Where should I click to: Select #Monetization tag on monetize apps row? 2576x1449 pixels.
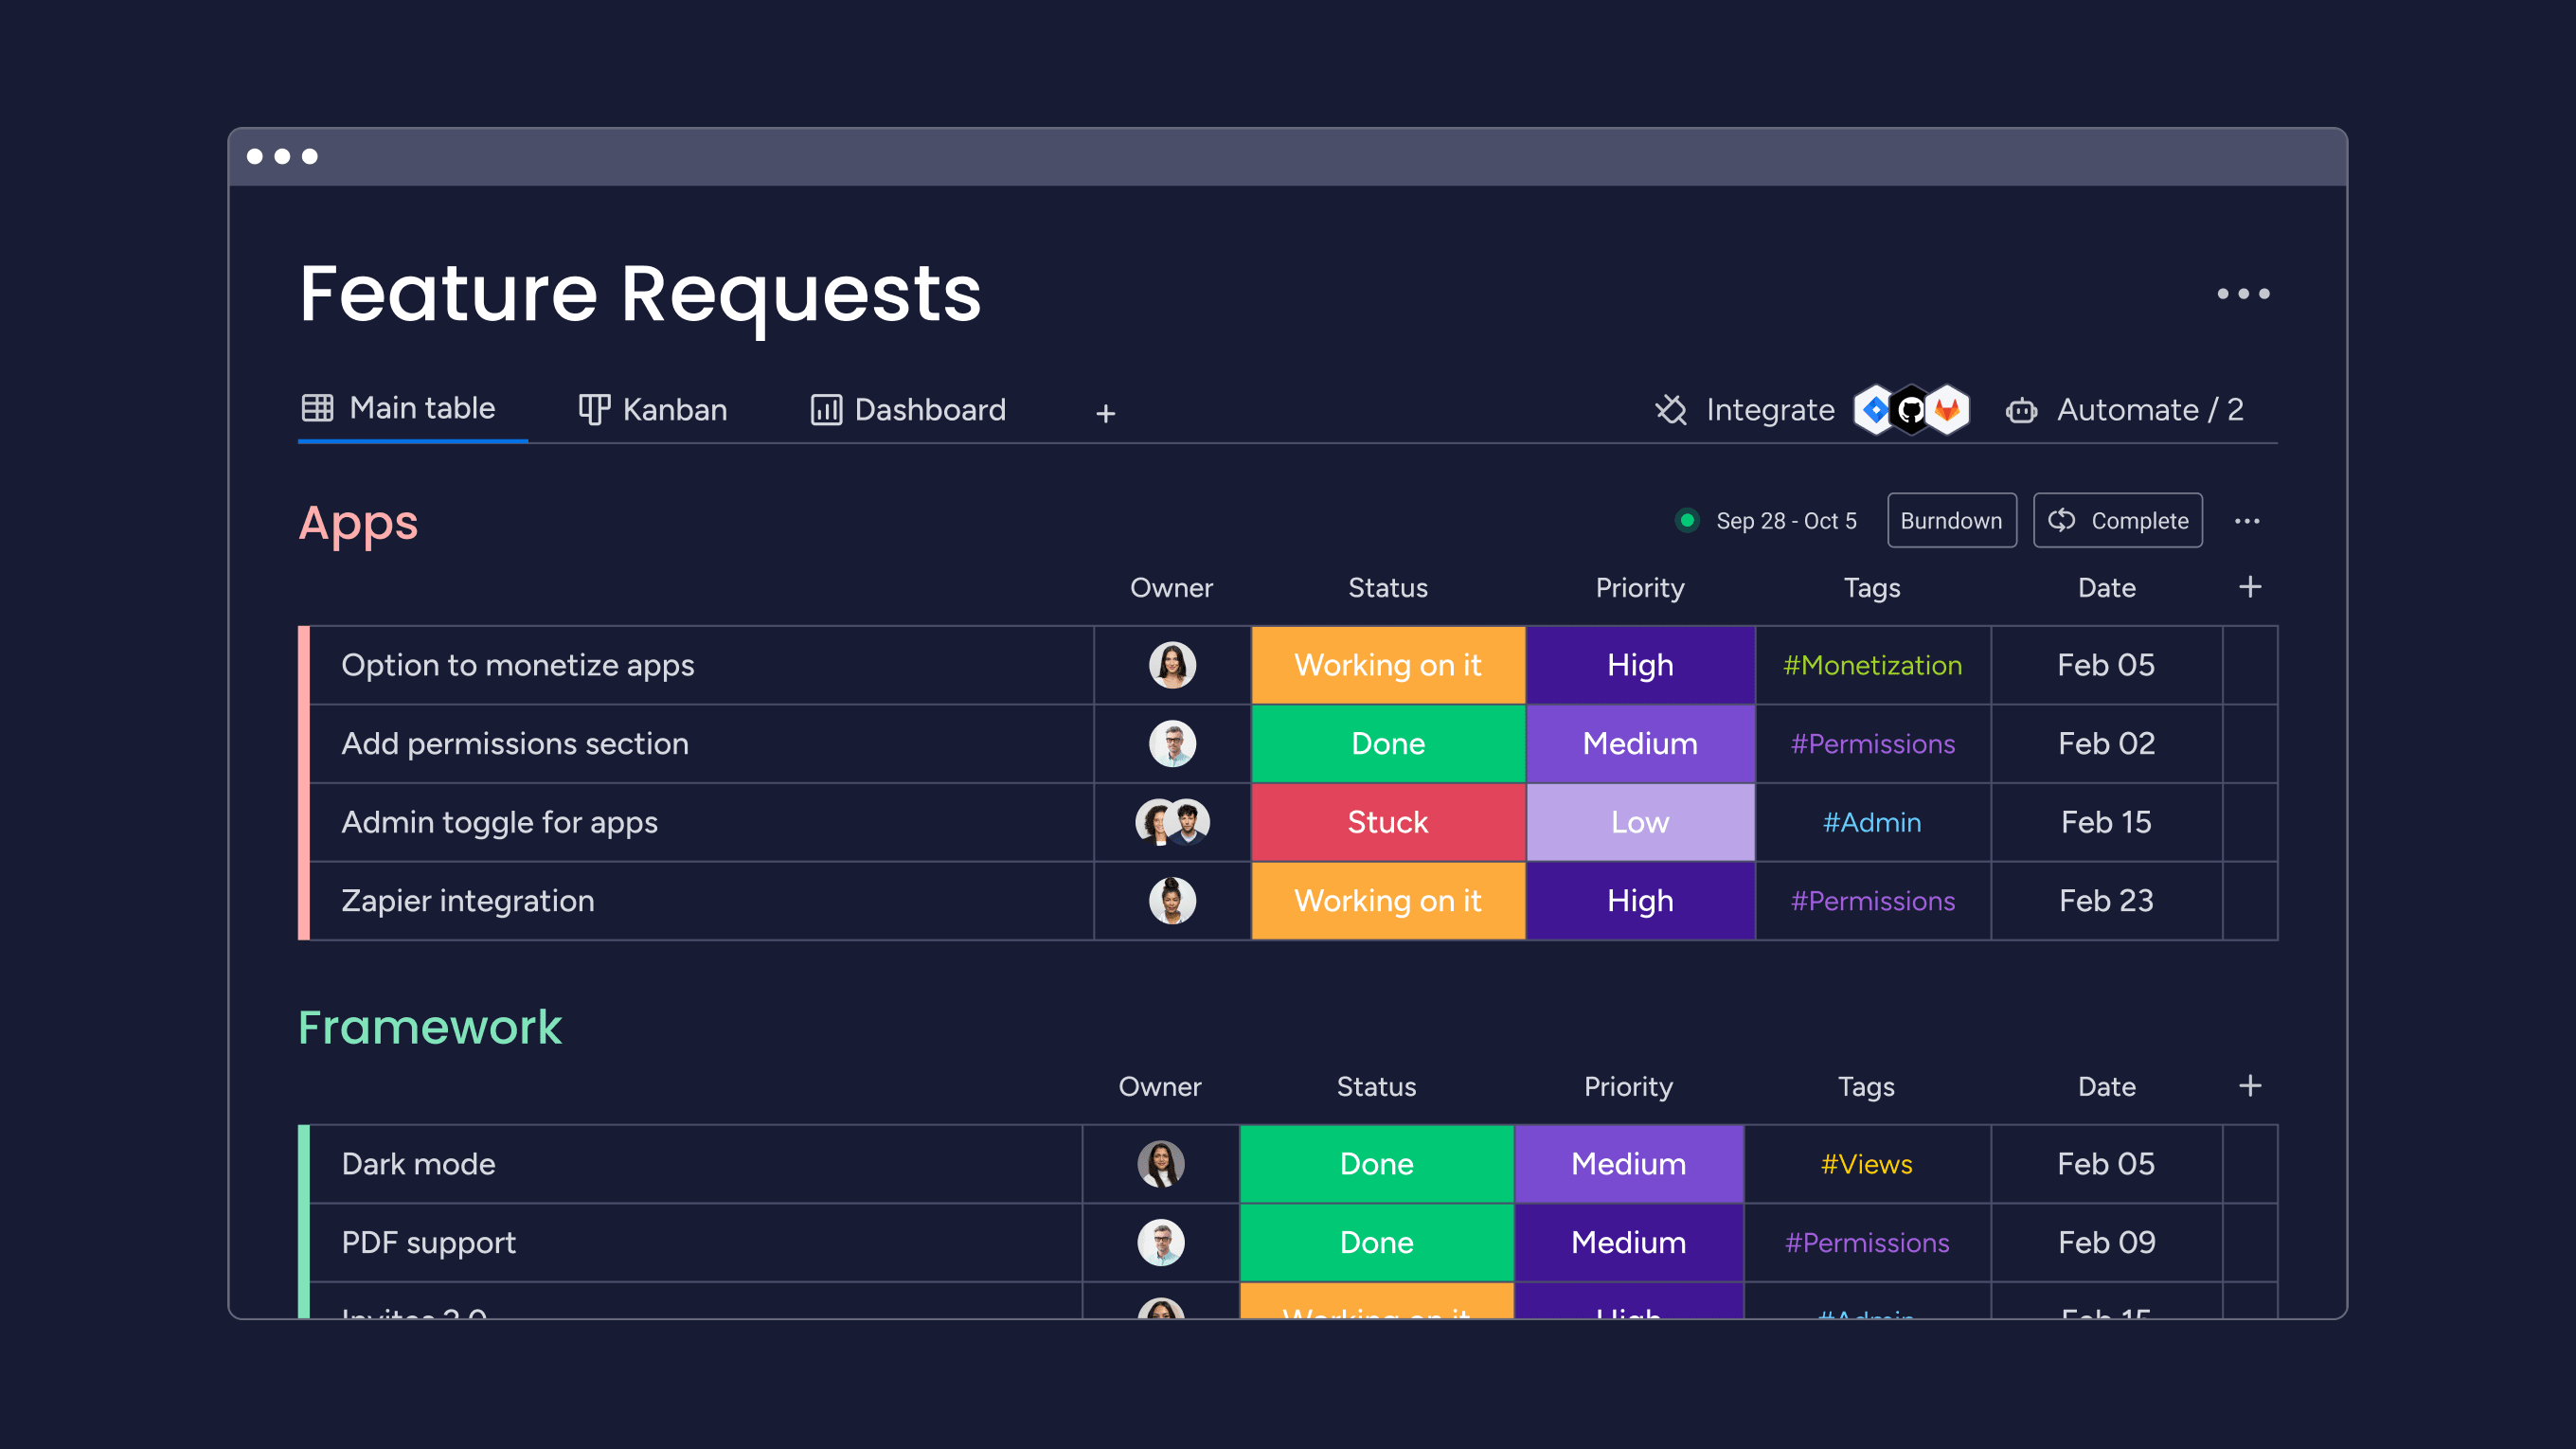click(x=1870, y=664)
